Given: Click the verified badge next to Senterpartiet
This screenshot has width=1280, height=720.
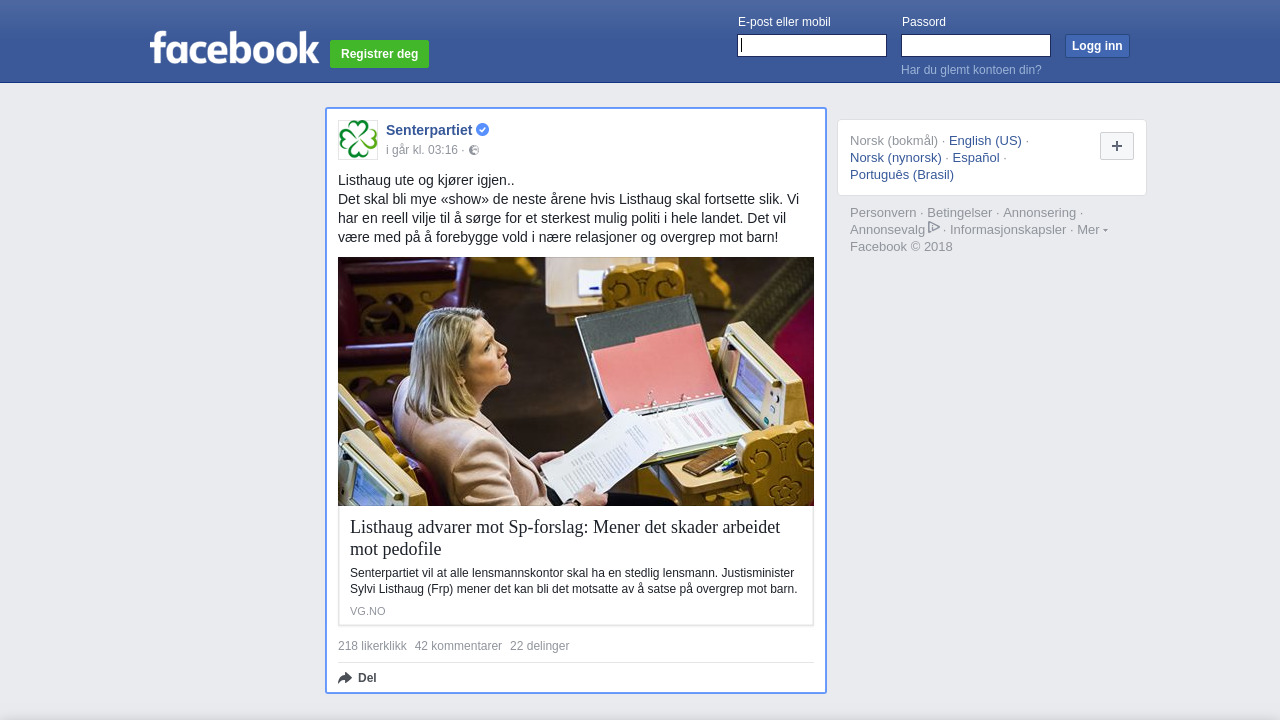Looking at the screenshot, I should point(482,130).
